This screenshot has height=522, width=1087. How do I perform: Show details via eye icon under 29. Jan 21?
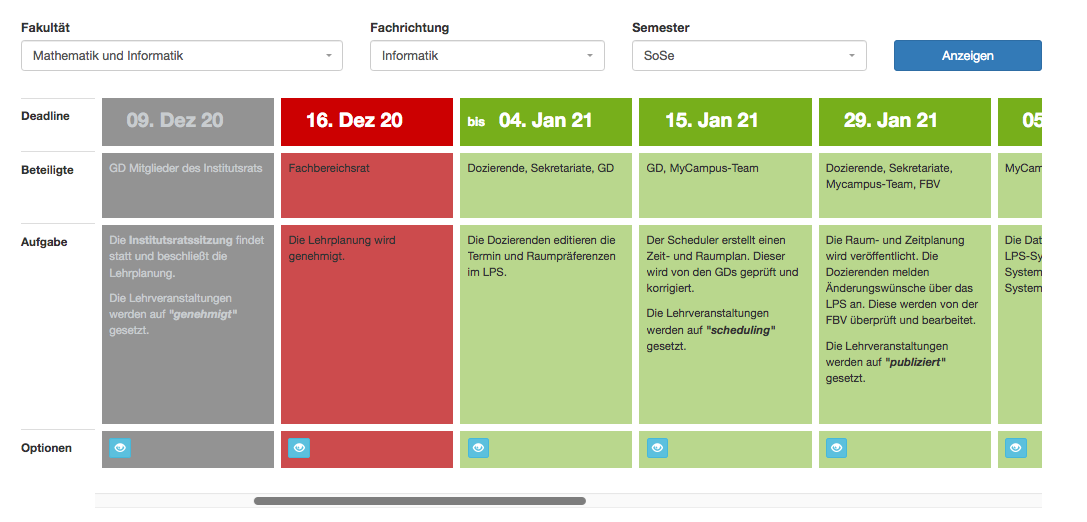click(x=836, y=448)
